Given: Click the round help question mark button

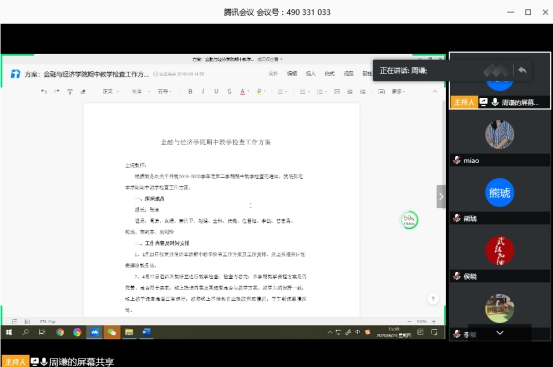Looking at the screenshot, I should click(433, 299).
